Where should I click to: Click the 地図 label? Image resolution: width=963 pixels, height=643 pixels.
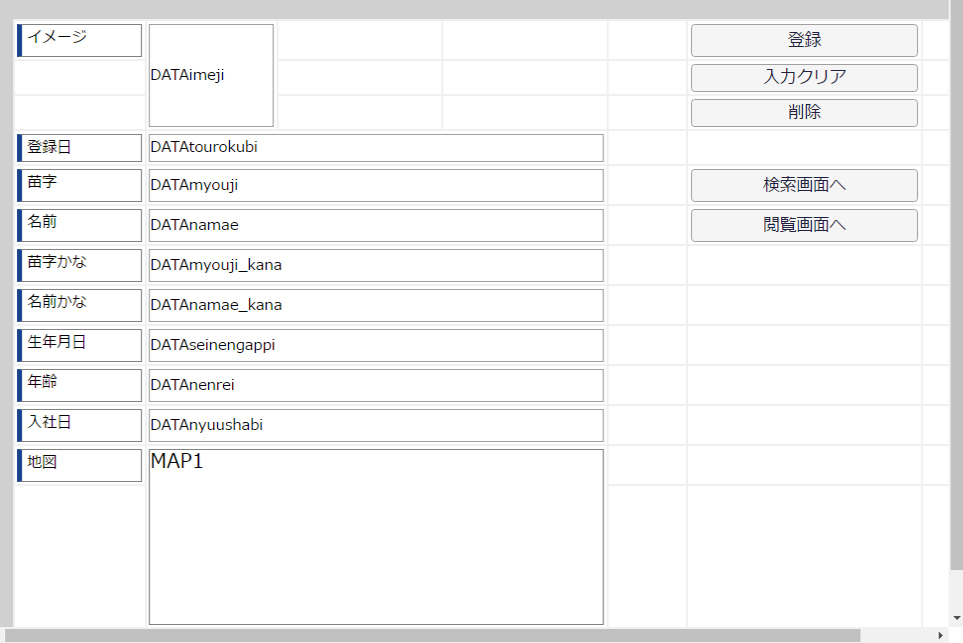point(79,466)
